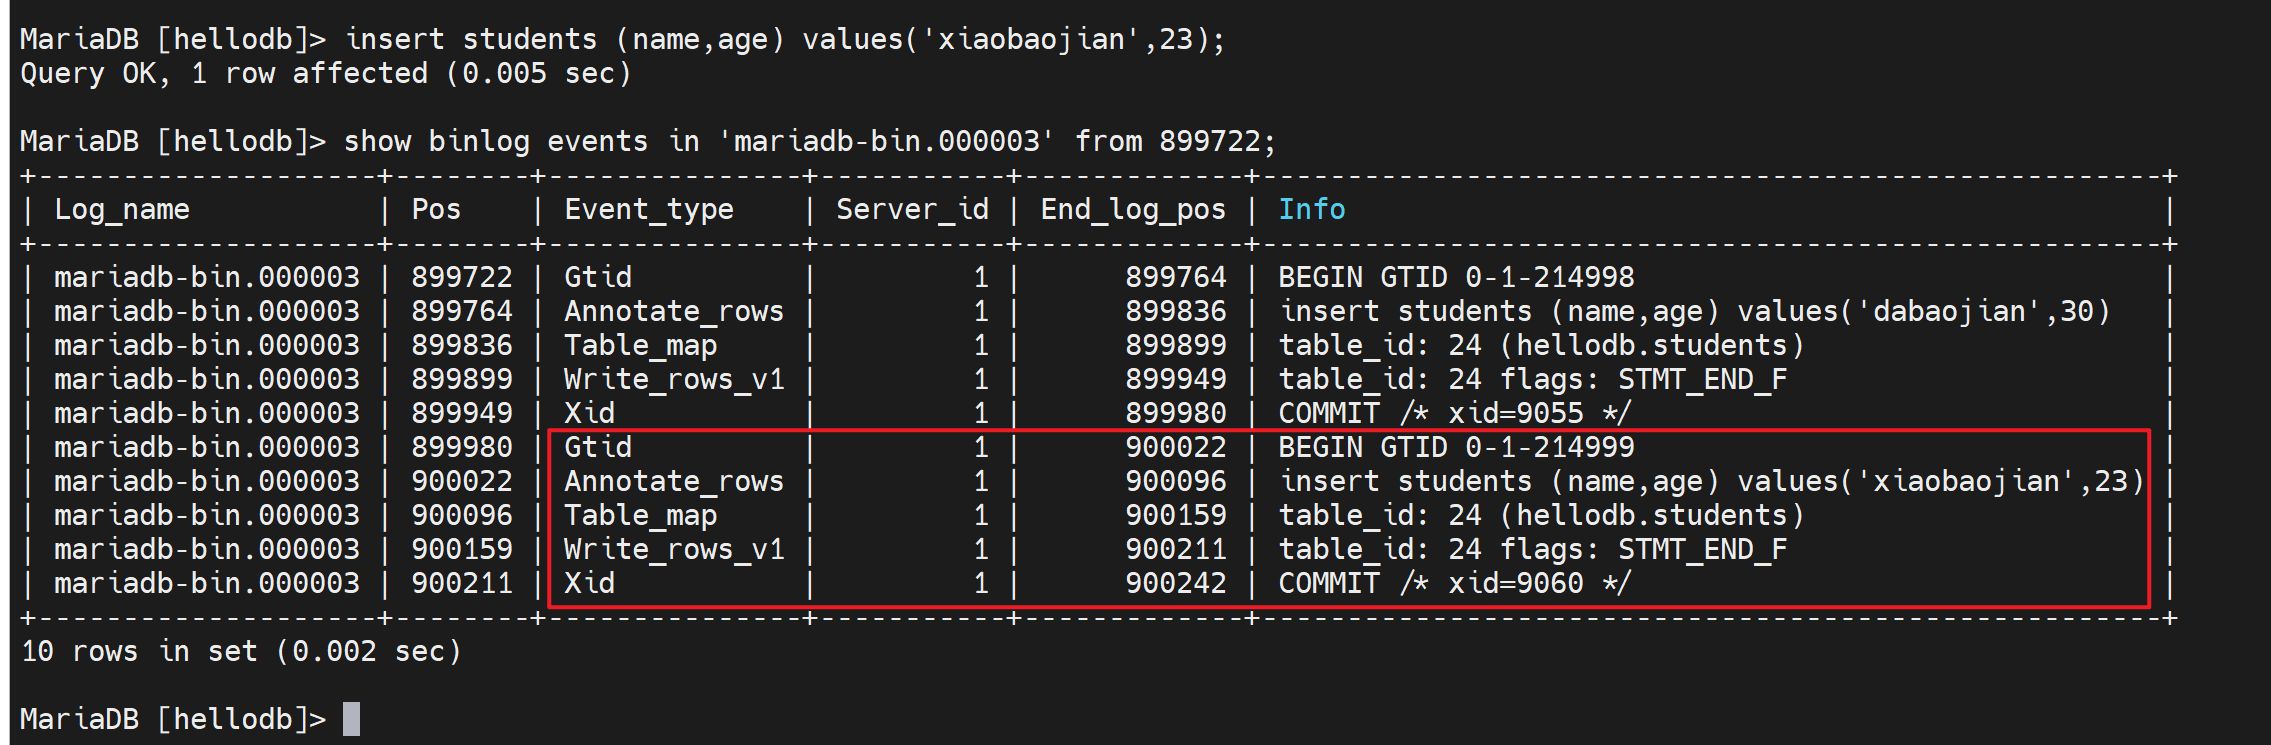This screenshot has width=2271, height=745.
Task: Click the End_log_pos column header
Action: coord(1132,210)
